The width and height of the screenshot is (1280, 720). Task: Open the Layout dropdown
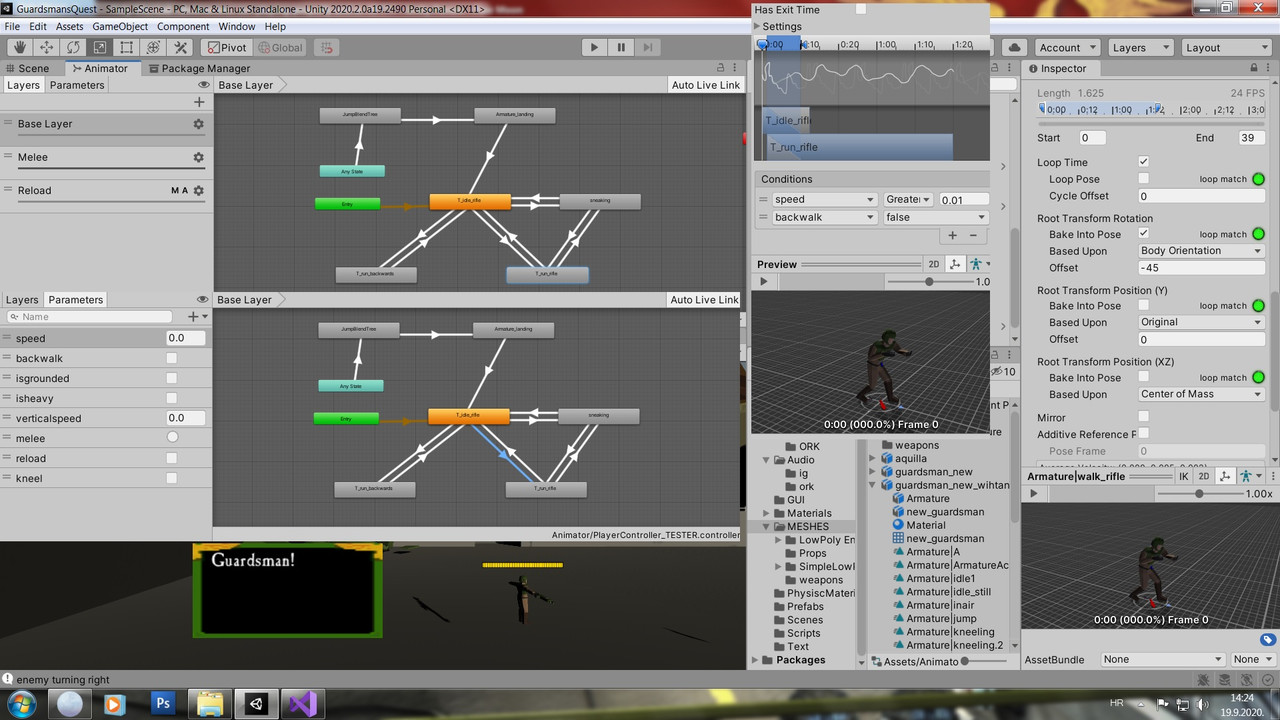pos(1224,47)
